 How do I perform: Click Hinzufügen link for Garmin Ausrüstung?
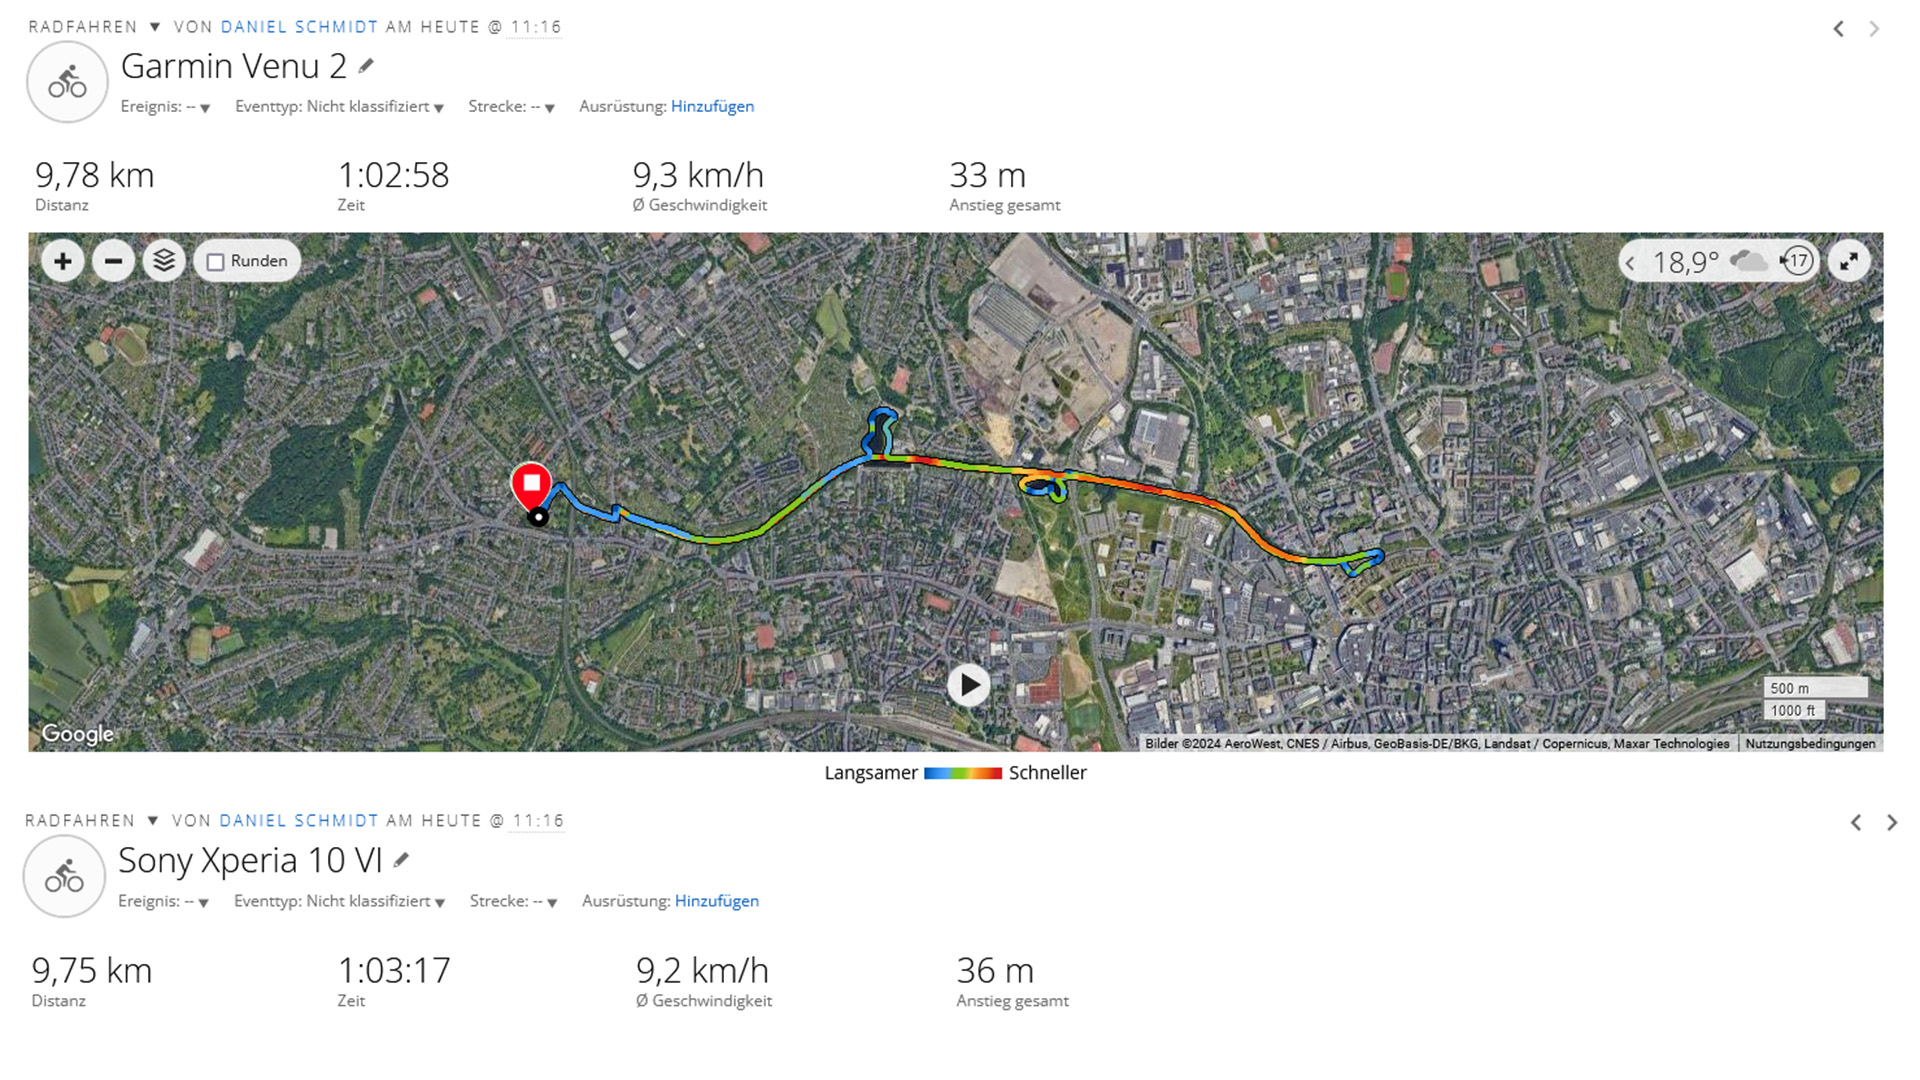point(712,107)
